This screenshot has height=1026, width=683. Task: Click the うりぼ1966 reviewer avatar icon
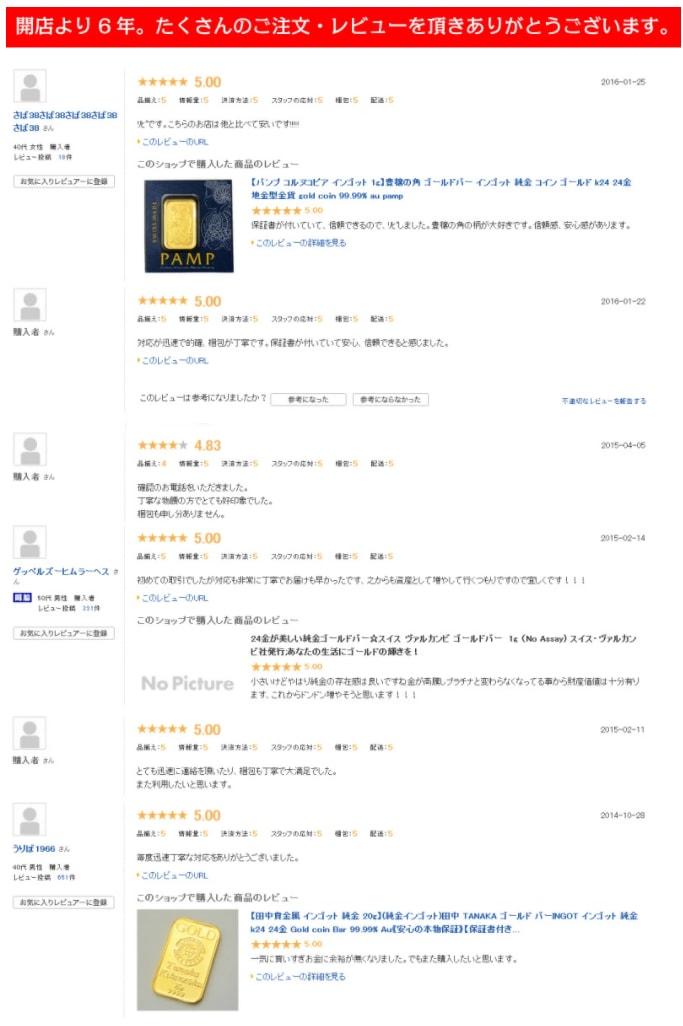point(30,820)
